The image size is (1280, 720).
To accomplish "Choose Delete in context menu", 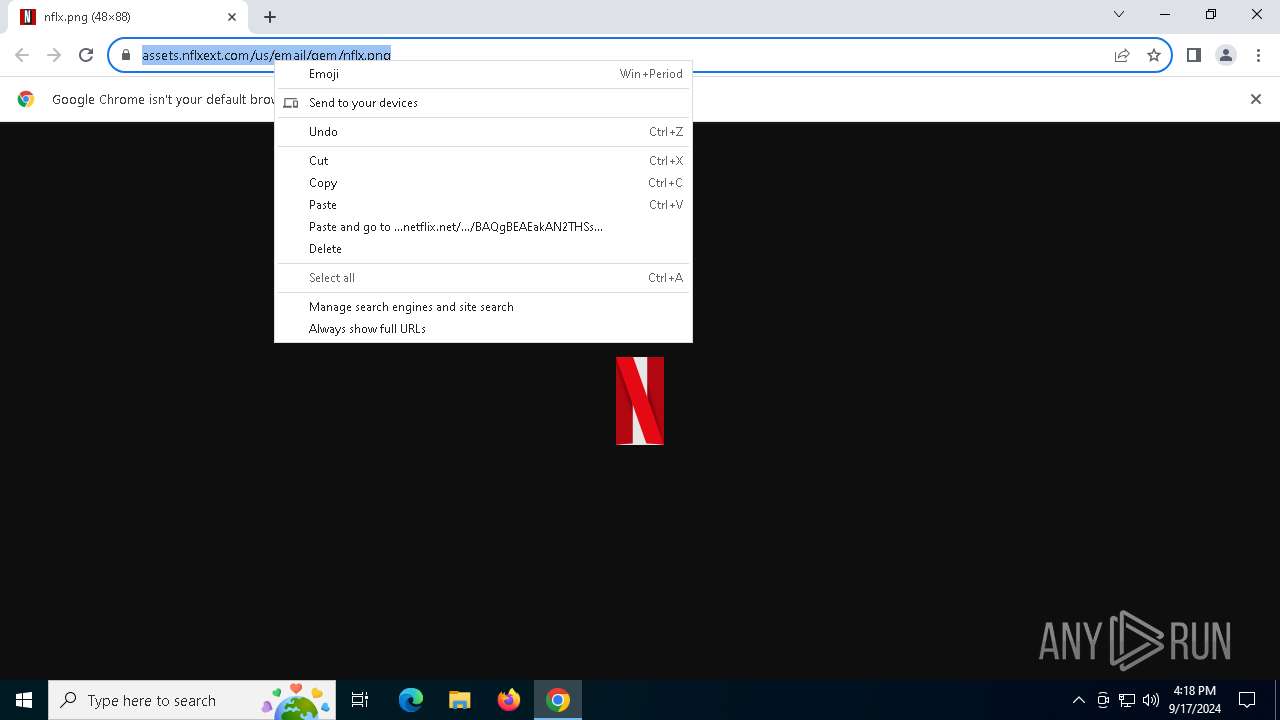I will pyautogui.click(x=483, y=249).
